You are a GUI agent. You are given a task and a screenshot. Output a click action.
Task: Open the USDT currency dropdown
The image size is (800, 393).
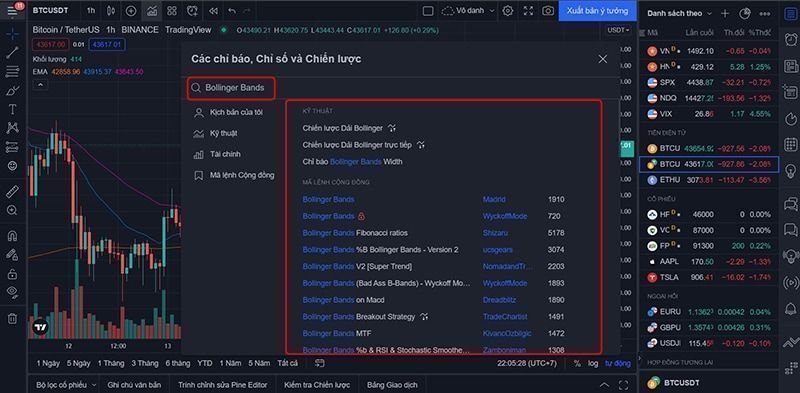tap(618, 30)
